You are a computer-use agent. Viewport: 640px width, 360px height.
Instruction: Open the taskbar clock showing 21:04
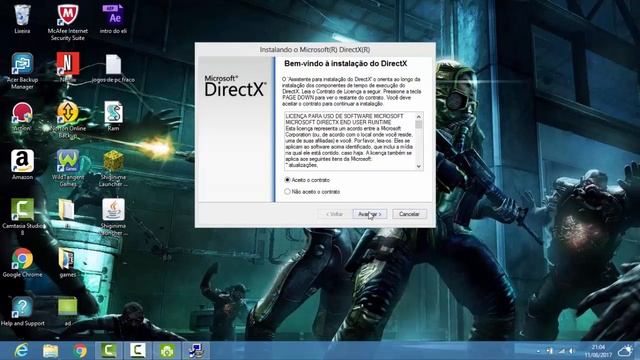[598, 351]
